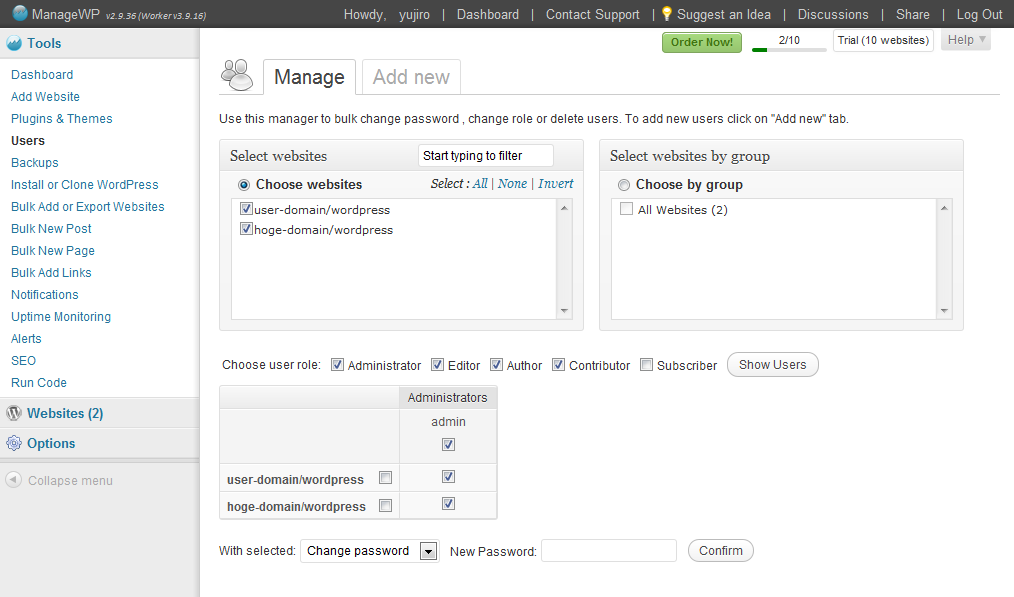
Task: Click the Show Users button
Action: pos(773,365)
